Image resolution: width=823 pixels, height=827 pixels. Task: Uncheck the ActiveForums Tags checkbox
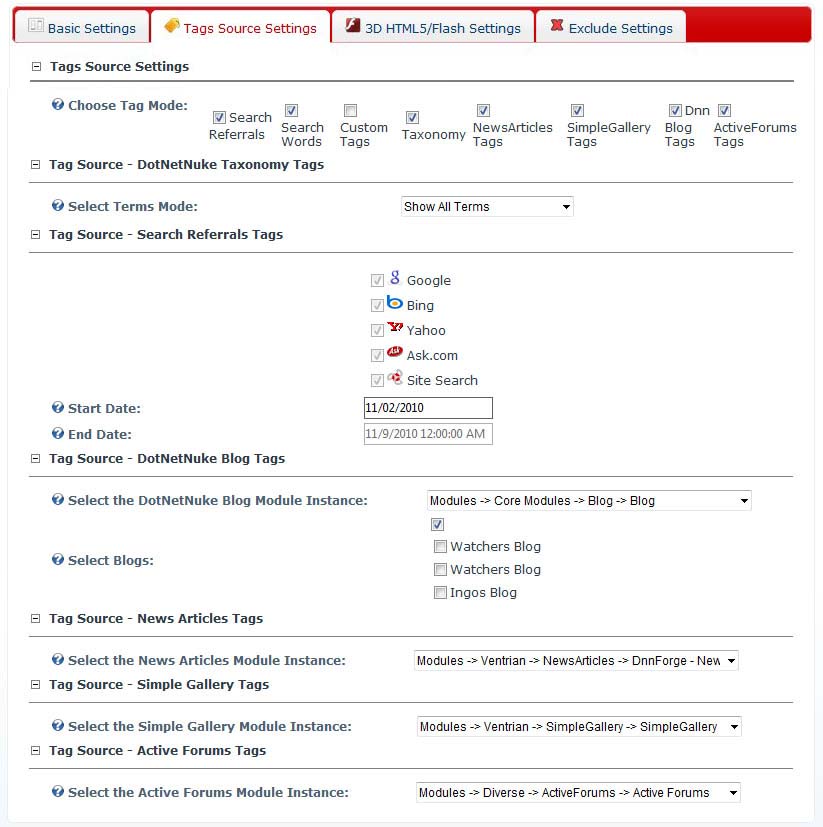coord(724,110)
